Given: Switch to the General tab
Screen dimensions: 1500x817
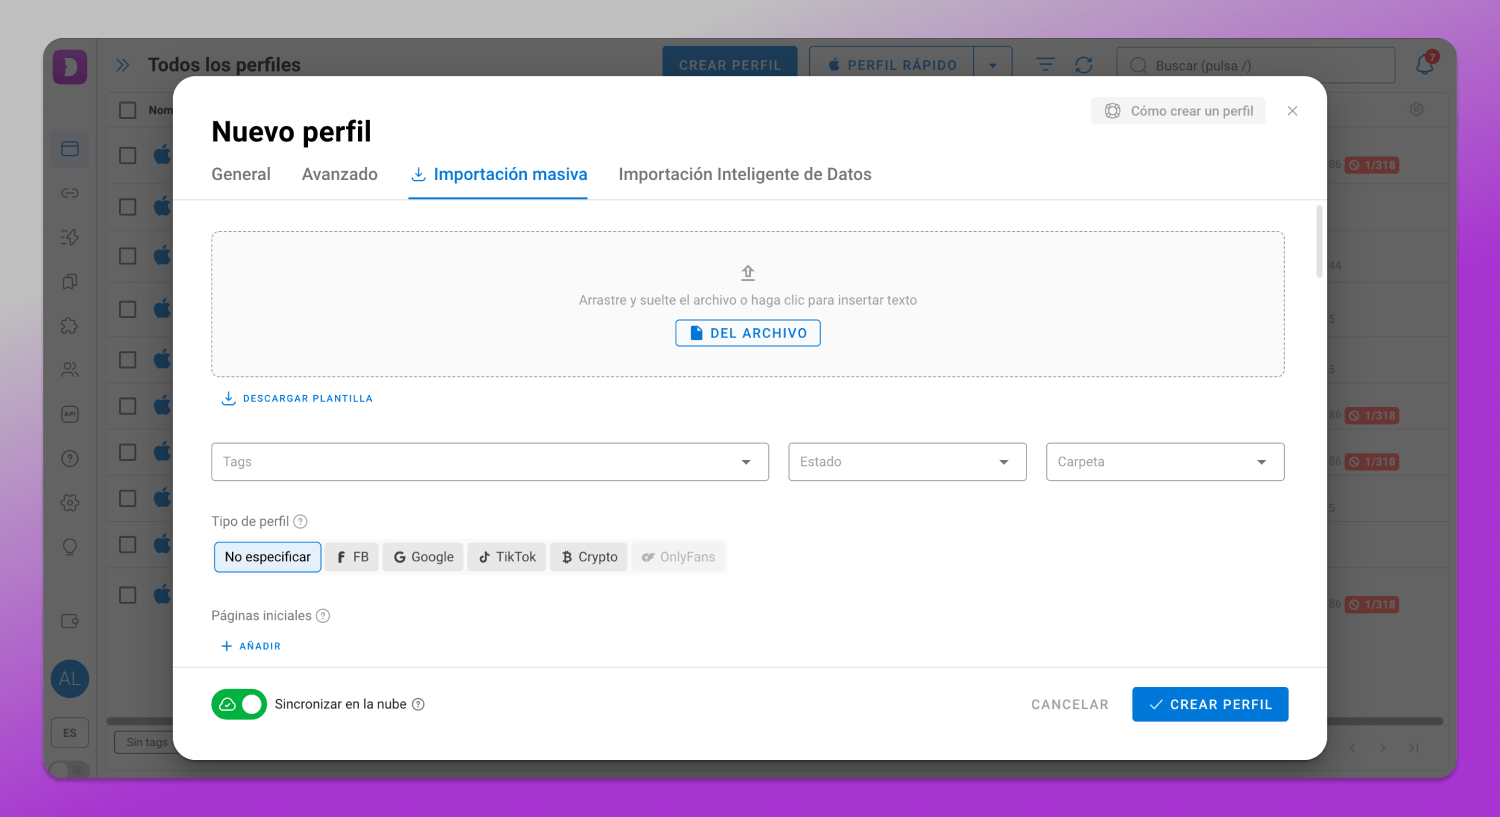Looking at the screenshot, I should 241,174.
